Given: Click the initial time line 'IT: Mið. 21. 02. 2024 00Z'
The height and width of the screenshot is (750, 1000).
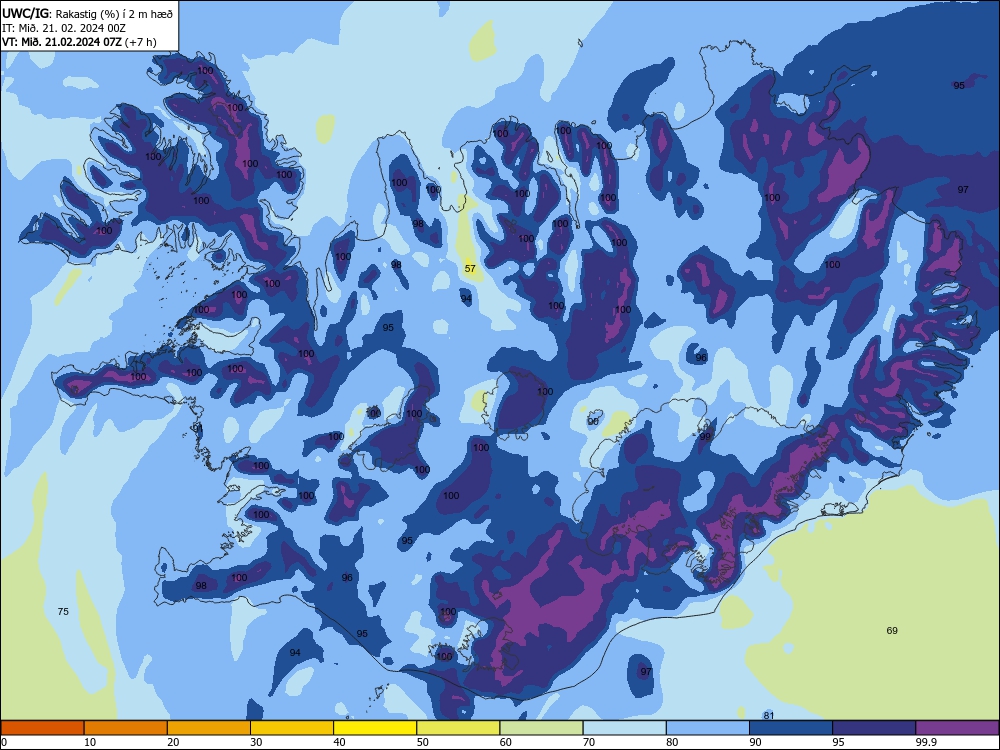Looking at the screenshot, I should (64, 27).
